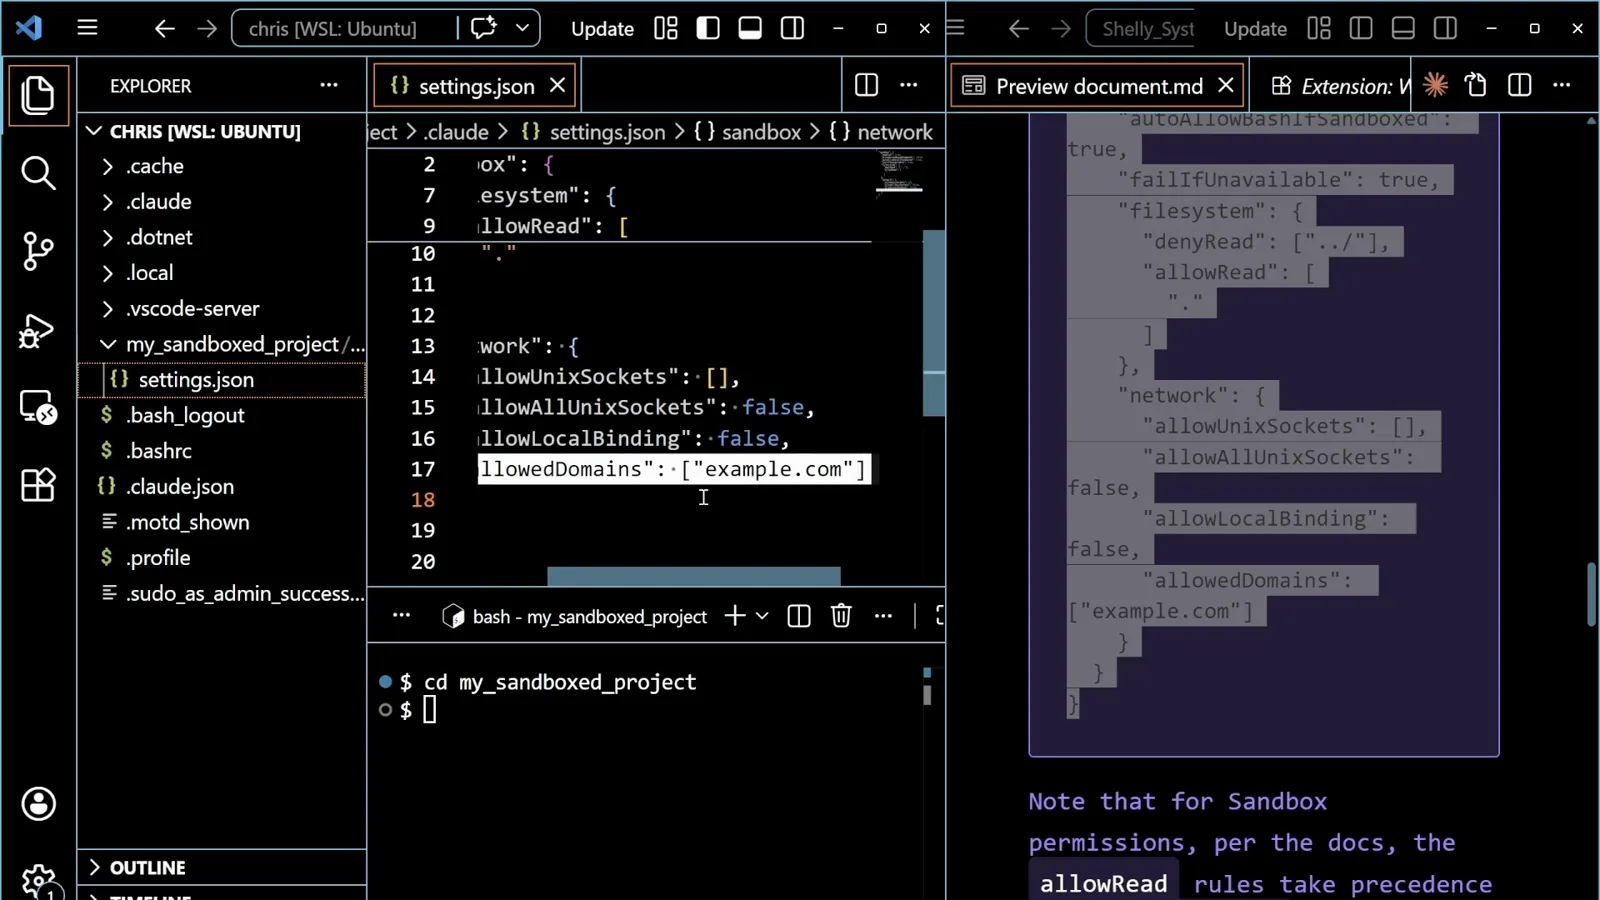Image resolution: width=1600 pixels, height=900 pixels.
Task: Open the Search view icon
Action: point(38,173)
